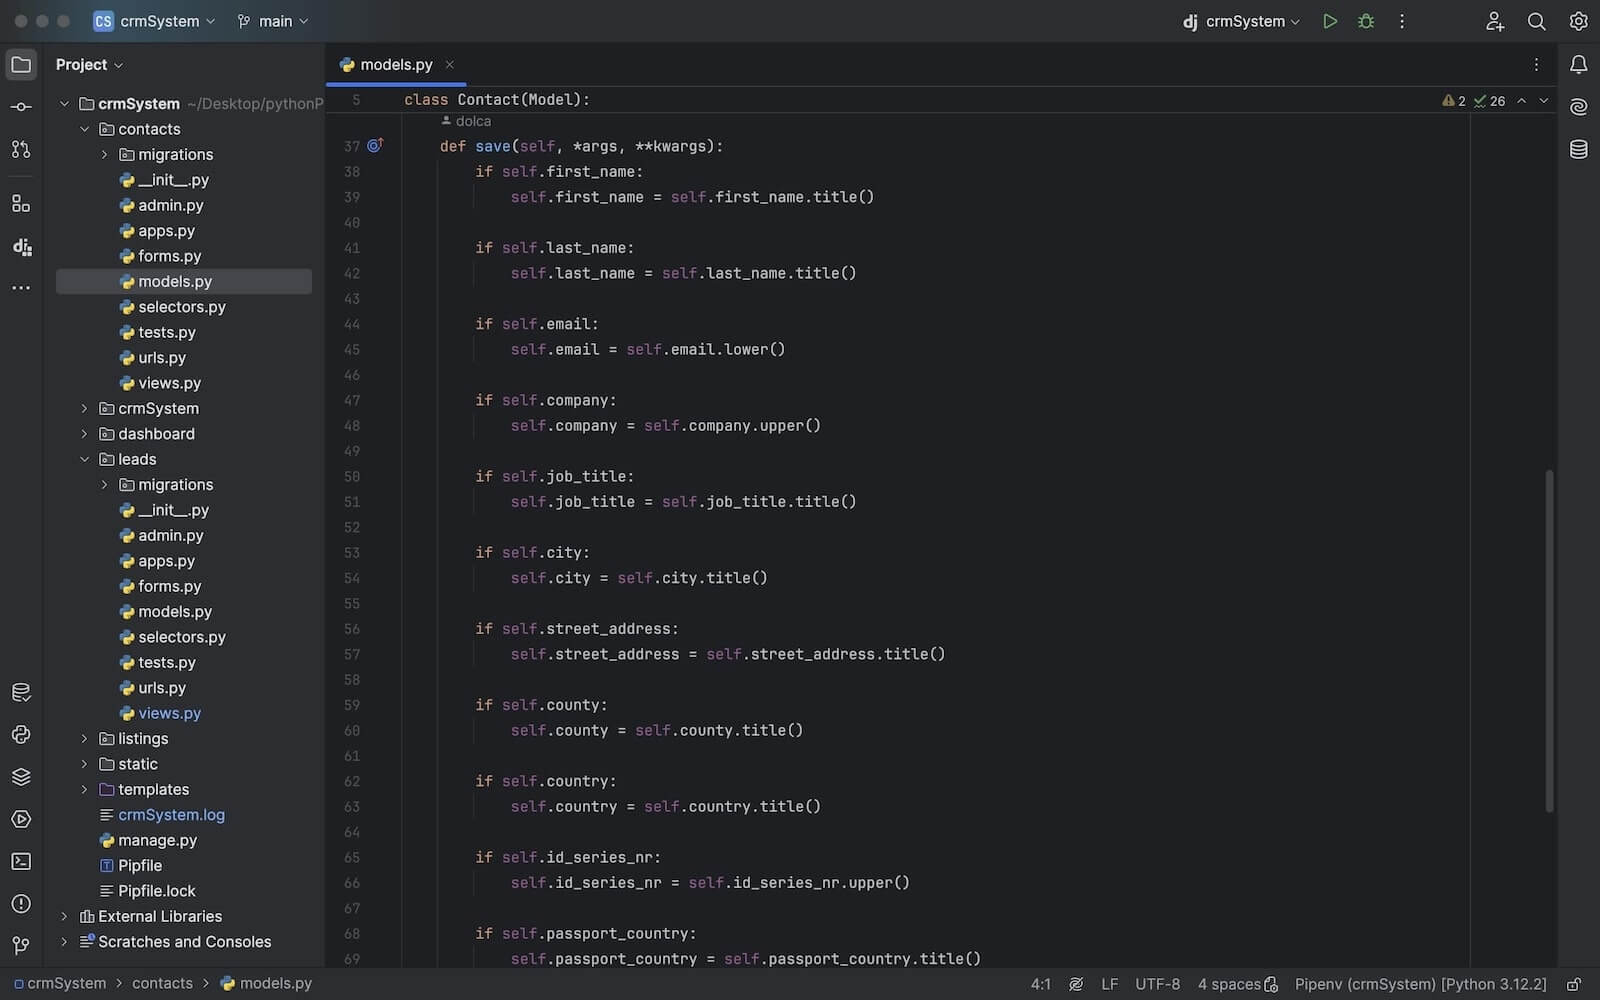1600x1000 pixels.
Task: Switch to the models.py editor tab
Action: (395, 65)
